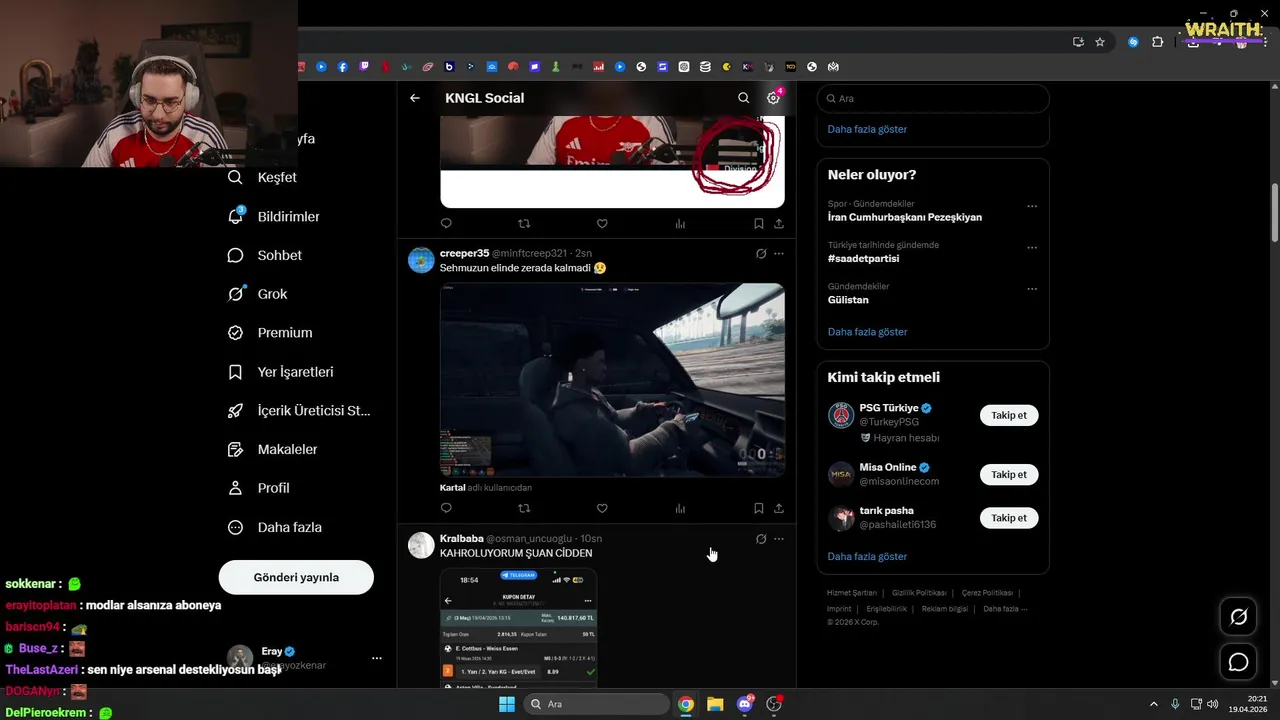This screenshot has width=1280, height=720.
Task: Open Bildirimler notifications bell
Action: coord(235,216)
